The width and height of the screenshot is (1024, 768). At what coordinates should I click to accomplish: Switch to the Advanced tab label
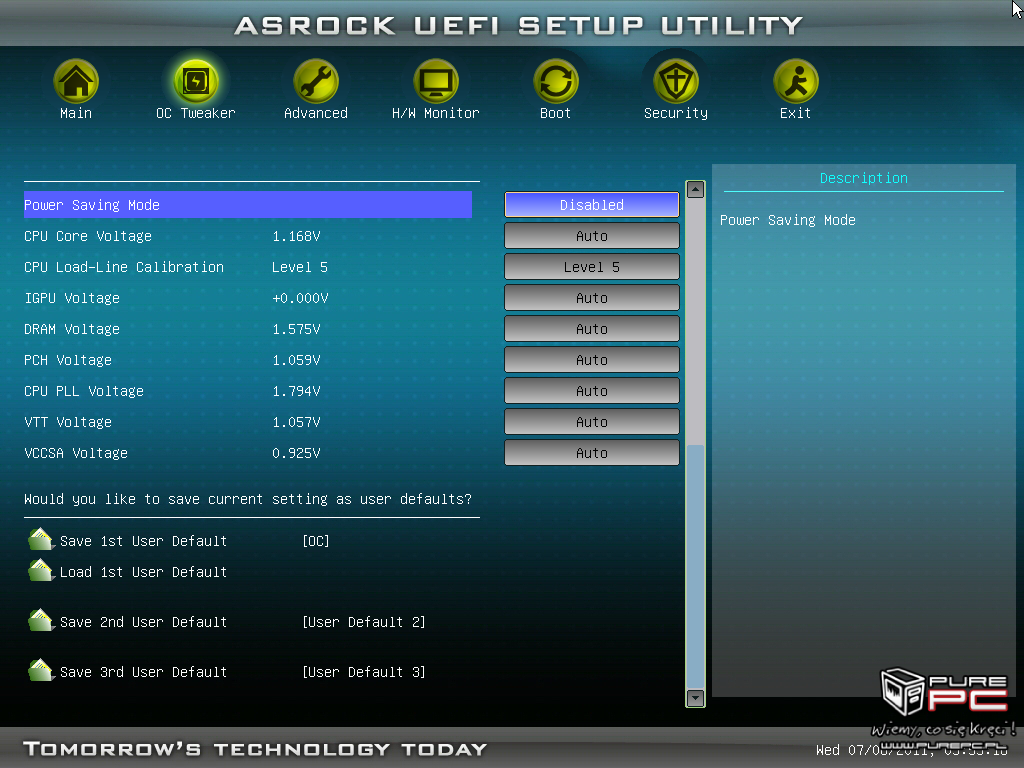(316, 114)
